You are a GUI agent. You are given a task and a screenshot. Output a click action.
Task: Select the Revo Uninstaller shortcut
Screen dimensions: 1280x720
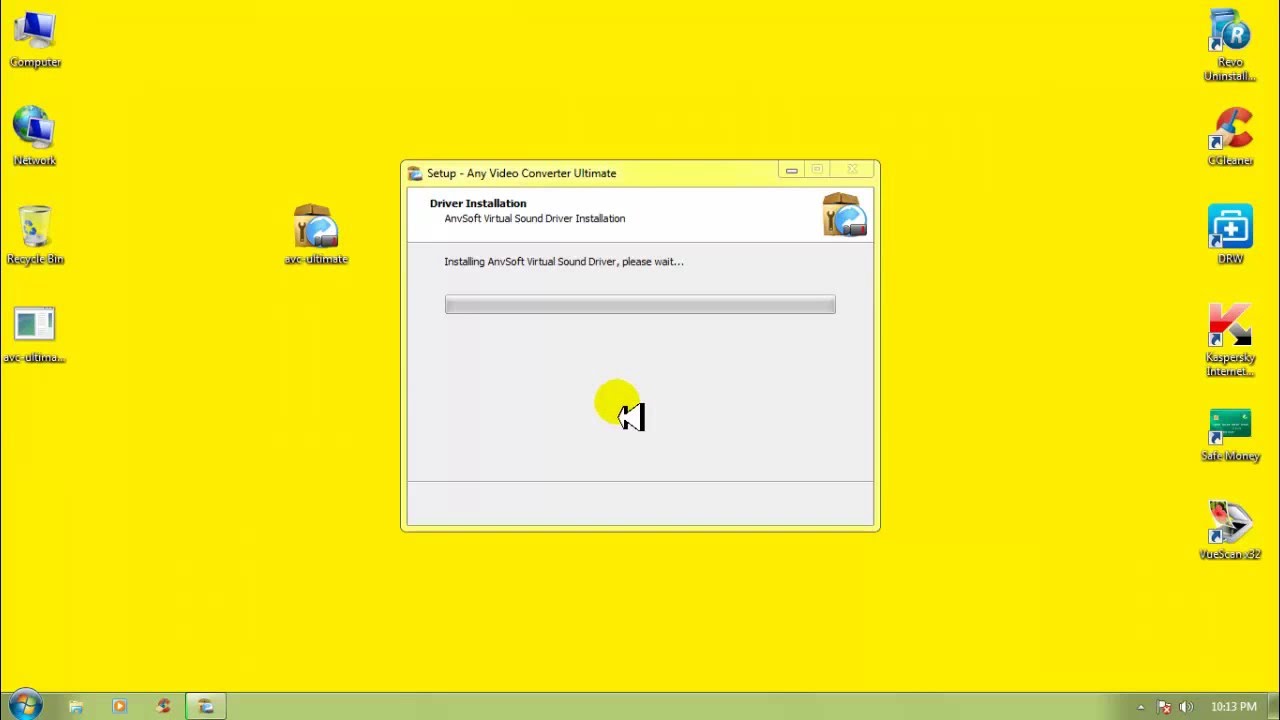[1230, 45]
